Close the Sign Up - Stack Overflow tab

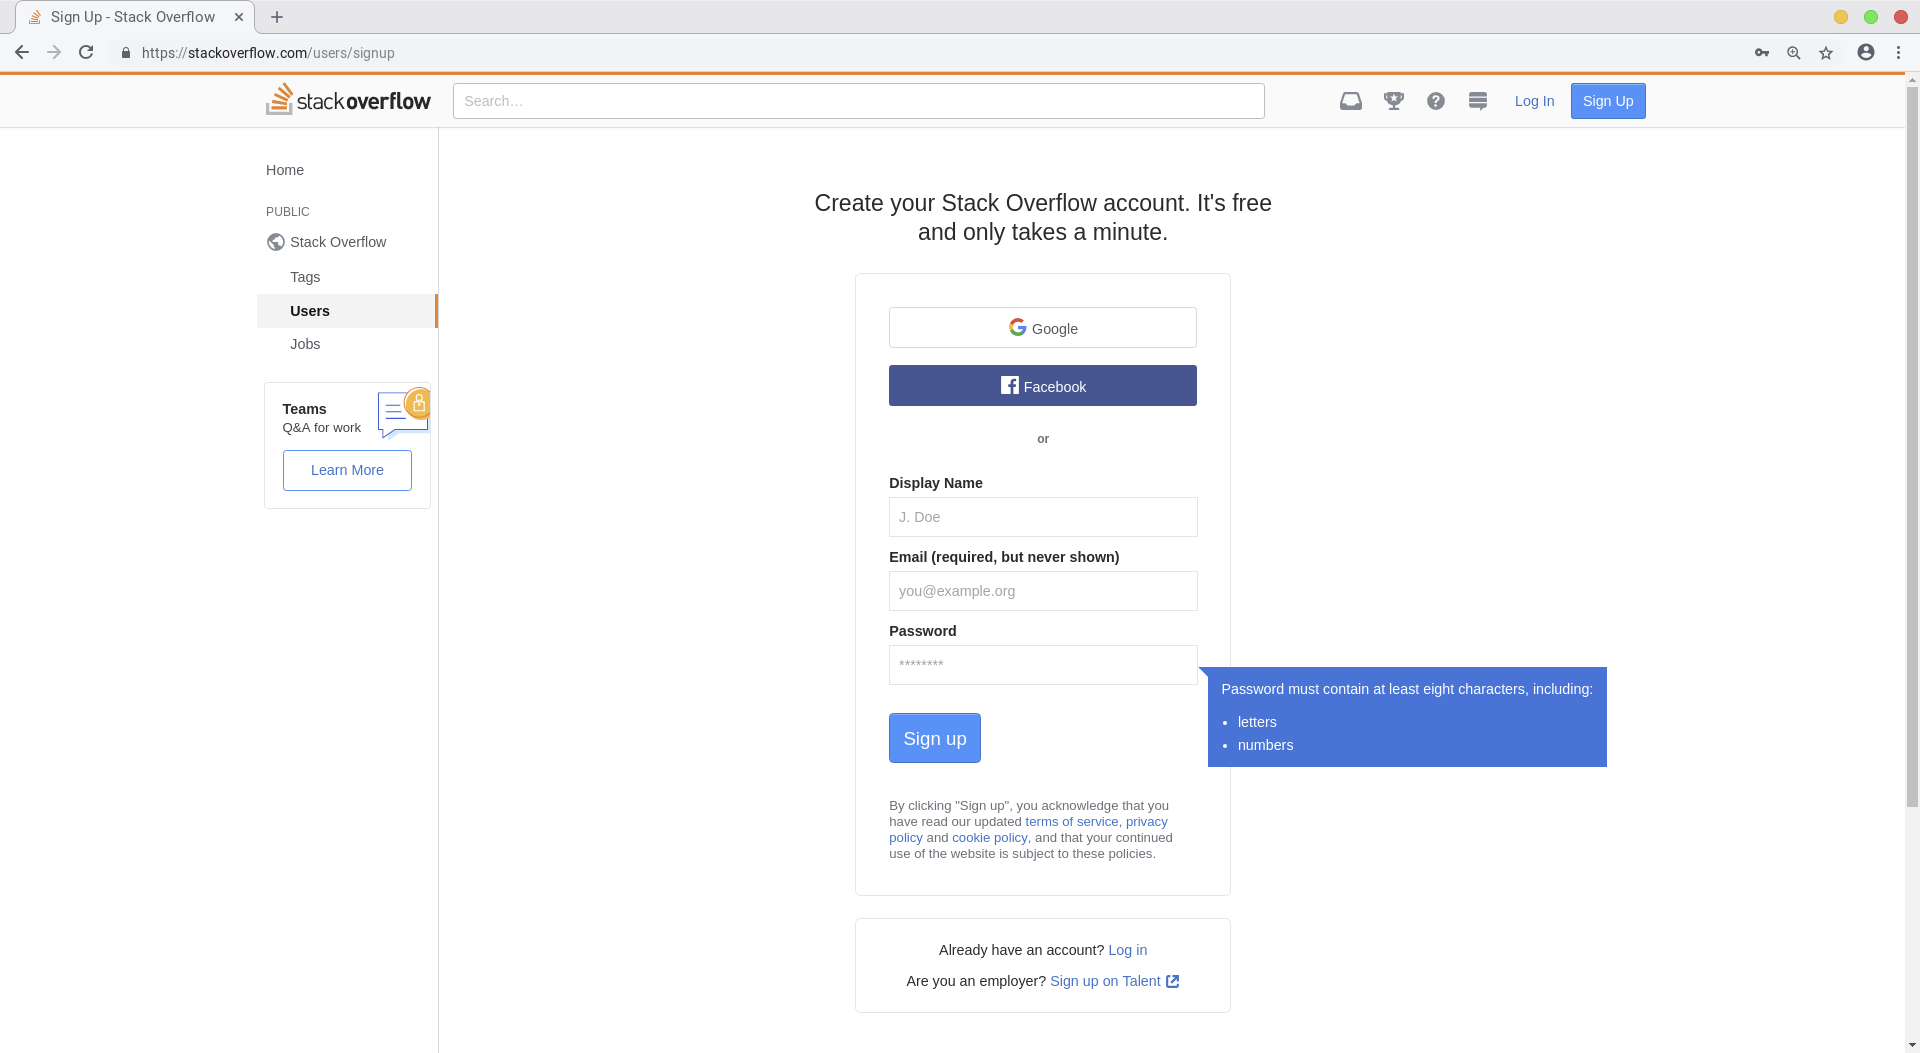click(x=239, y=17)
